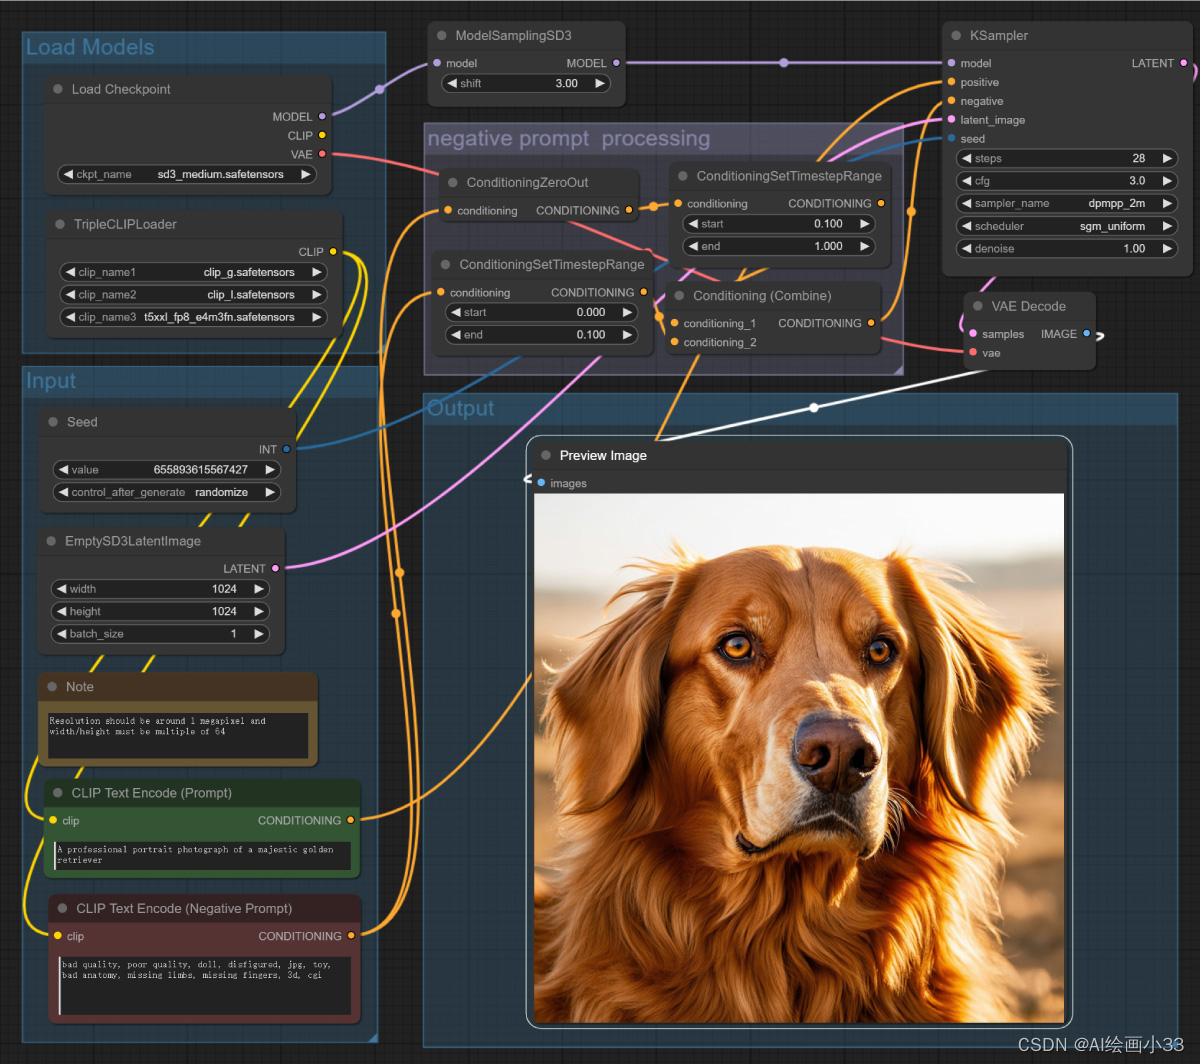This screenshot has height=1064, width=1200.
Task: Click conditioning input socket on ConditioningZeroOut
Action: point(448,211)
